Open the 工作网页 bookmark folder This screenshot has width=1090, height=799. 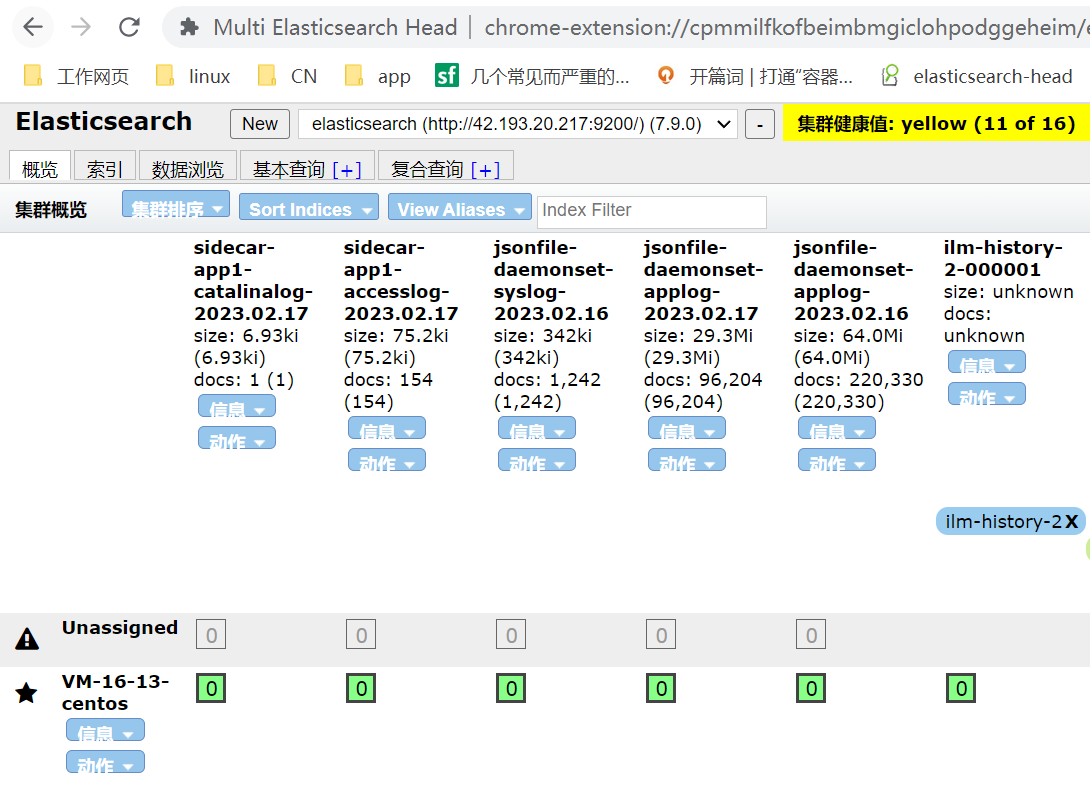click(x=76, y=76)
